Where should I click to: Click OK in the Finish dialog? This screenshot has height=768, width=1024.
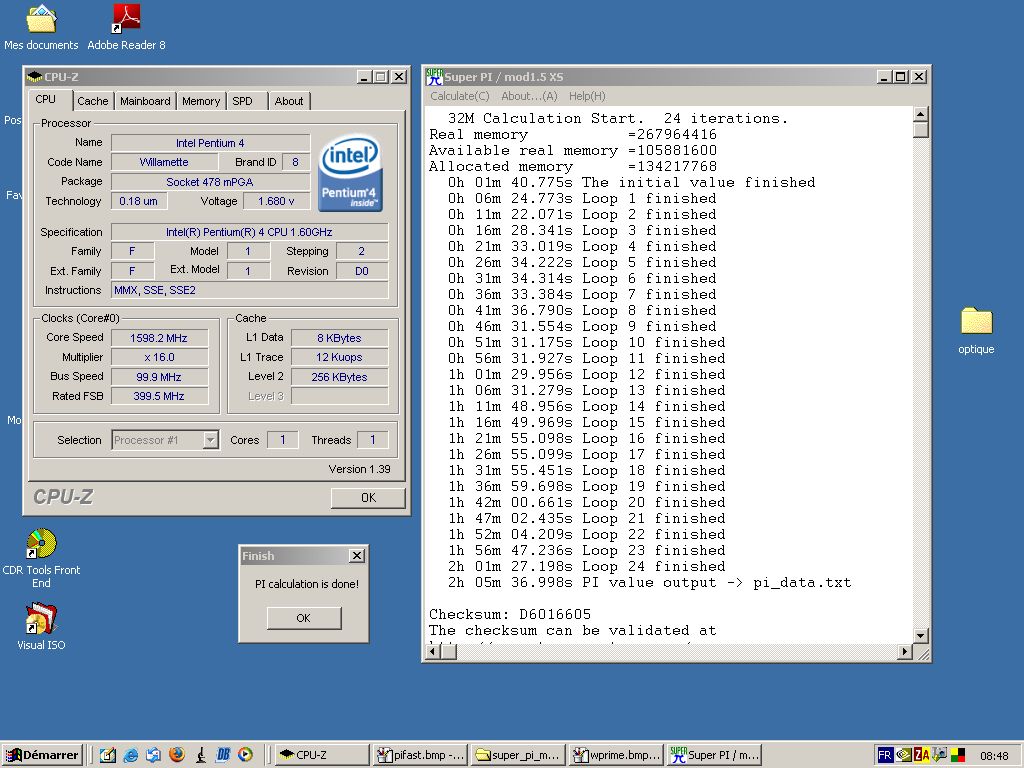pyautogui.click(x=304, y=618)
